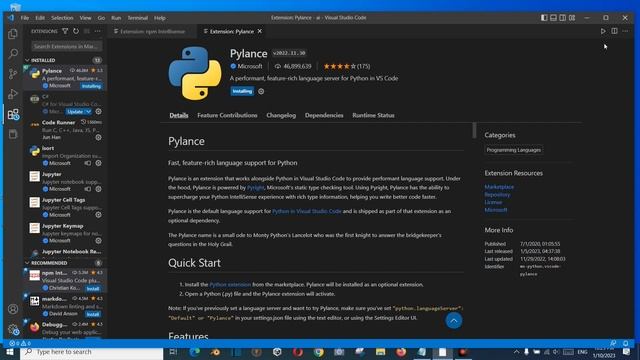Image resolution: width=640 pixels, height=360 pixels.
Task: Toggle the secondary side bar
Action: coord(563,18)
